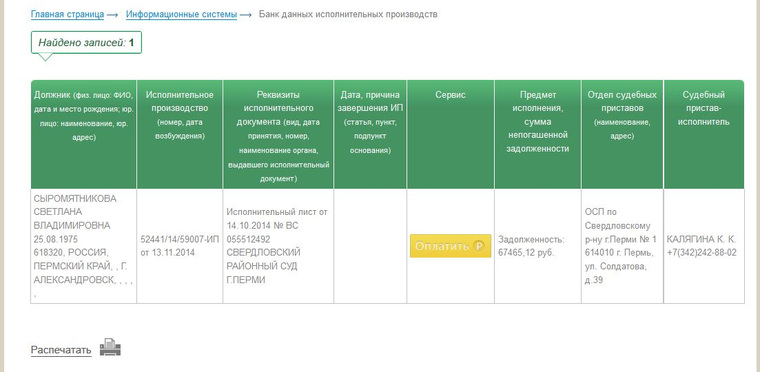Screen dimensions: 760x372
Task: Click the Найдено записей: 1 badge
Action: pyautogui.click(x=86, y=43)
